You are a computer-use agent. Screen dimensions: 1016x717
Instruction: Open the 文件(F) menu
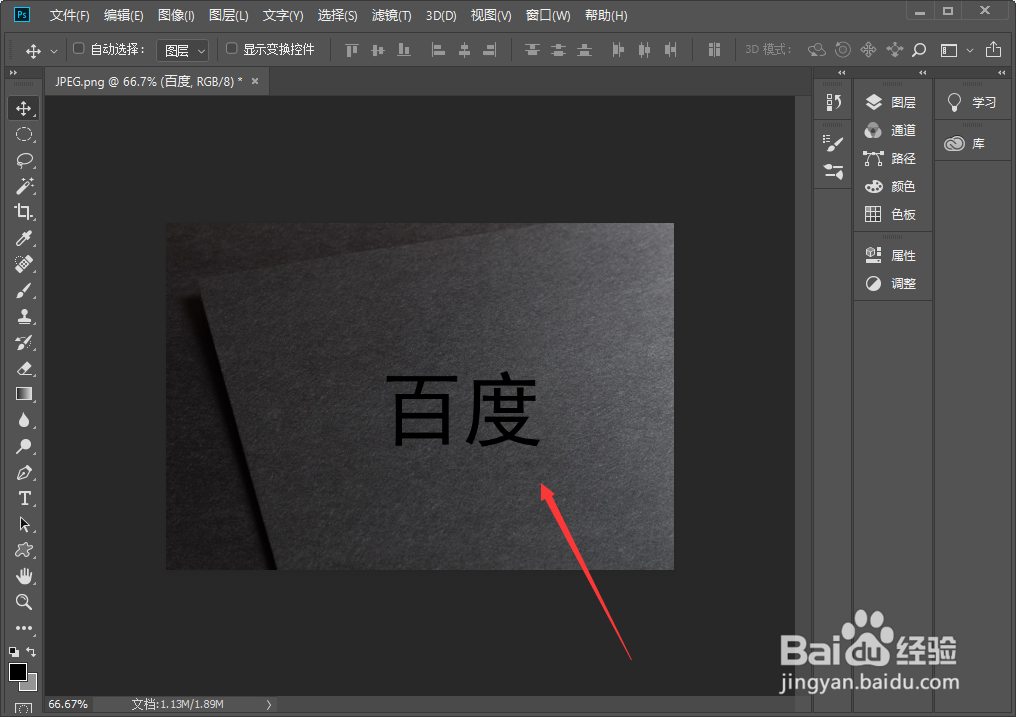point(69,16)
